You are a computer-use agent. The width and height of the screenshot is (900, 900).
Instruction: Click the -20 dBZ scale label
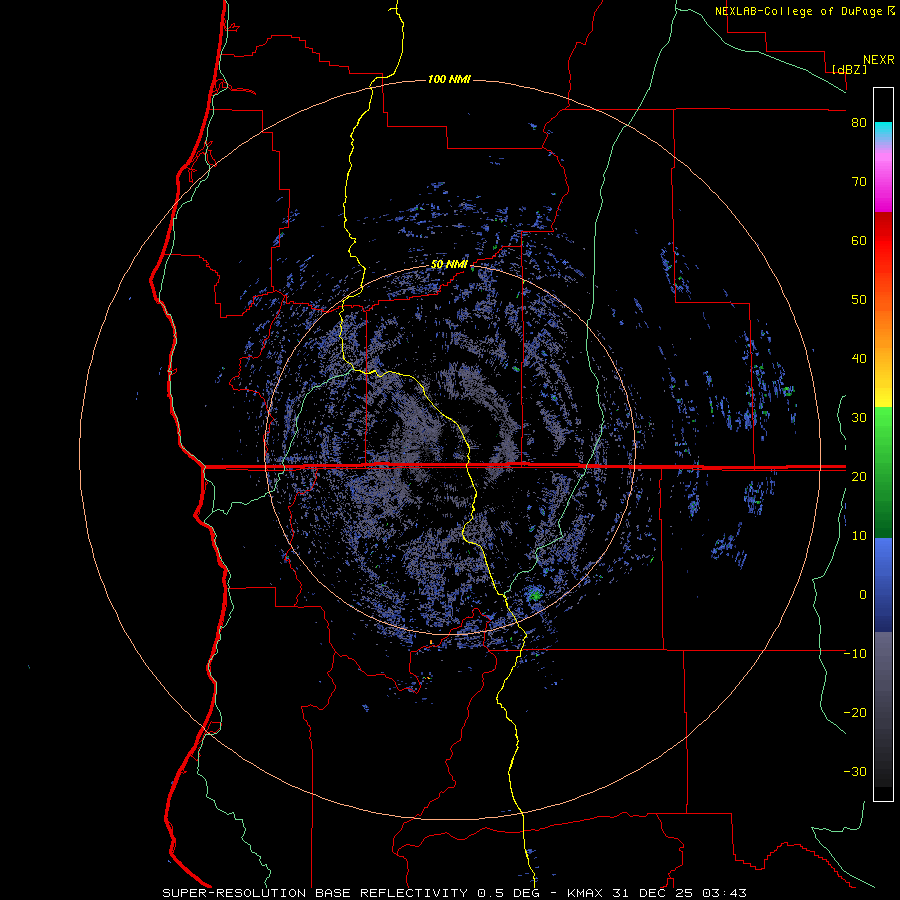coord(855,713)
